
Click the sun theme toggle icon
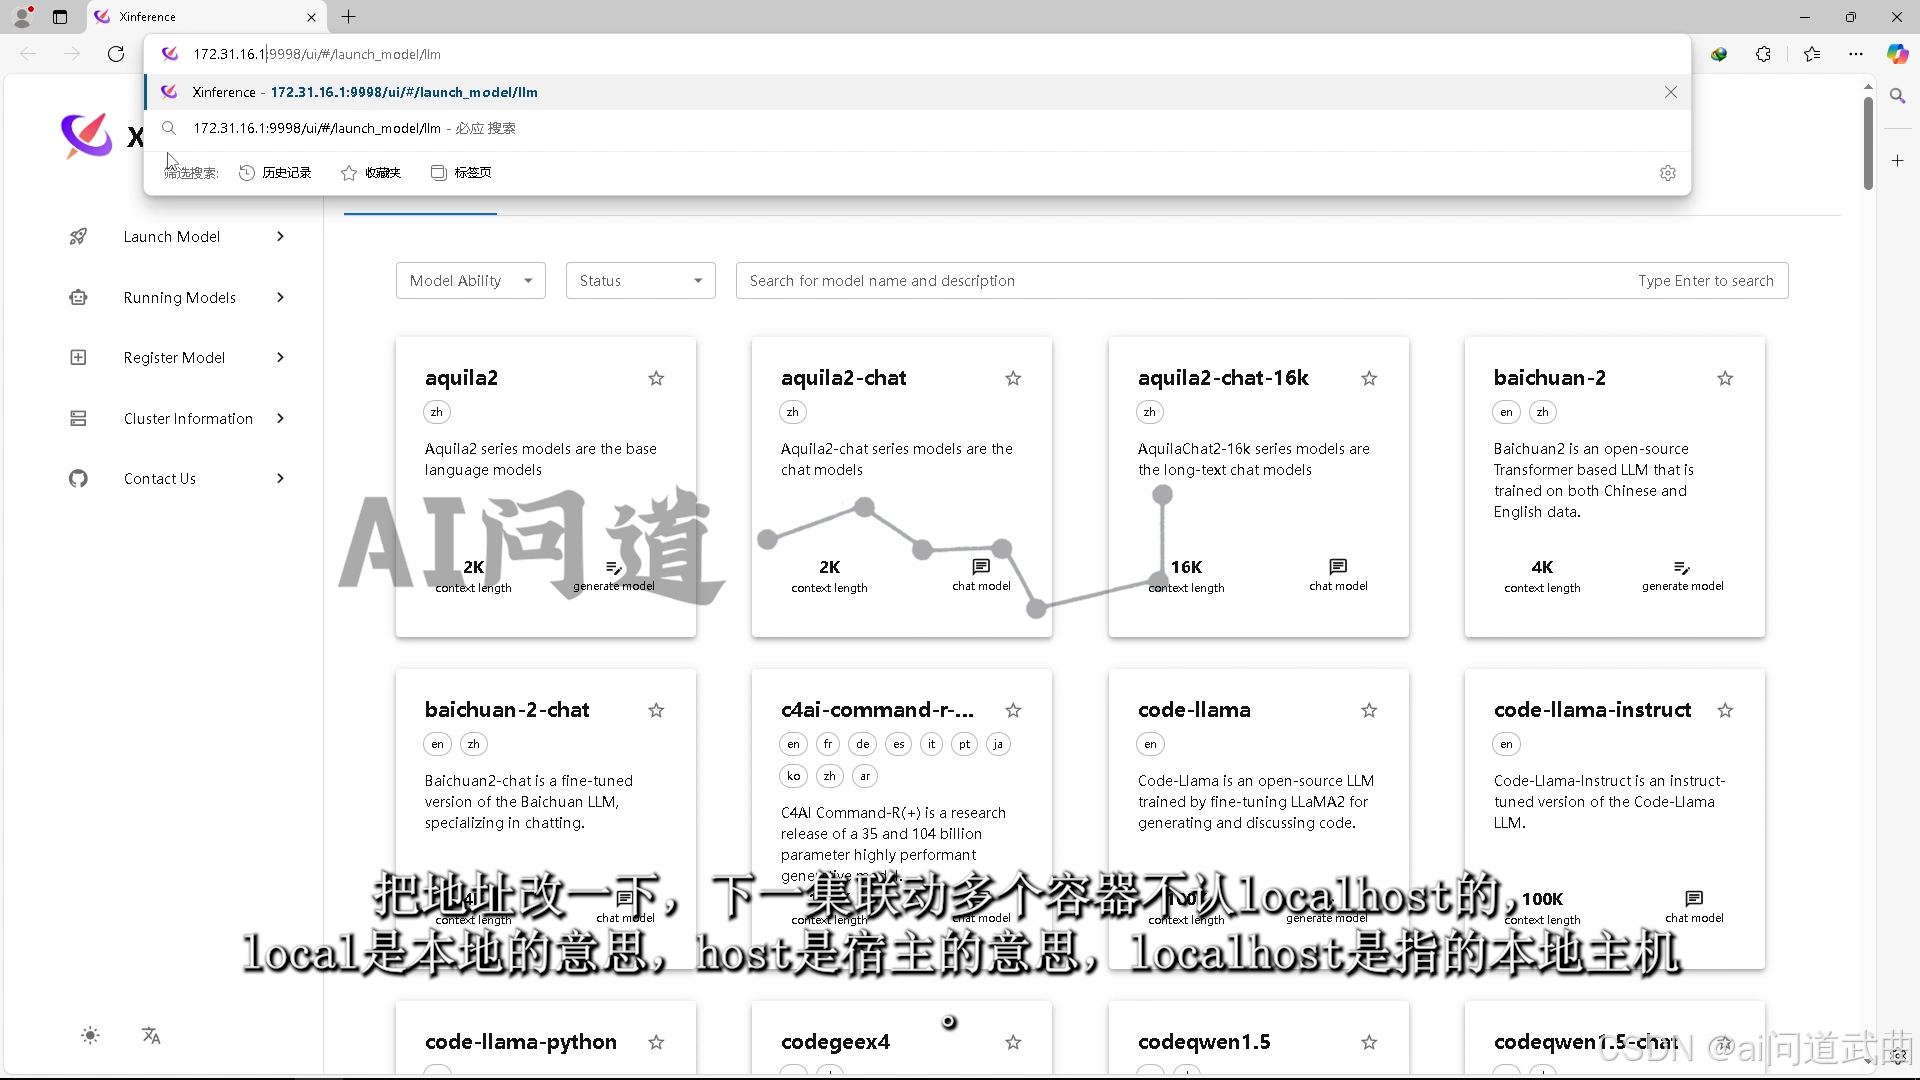pyautogui.click(x=90, y=1036)
